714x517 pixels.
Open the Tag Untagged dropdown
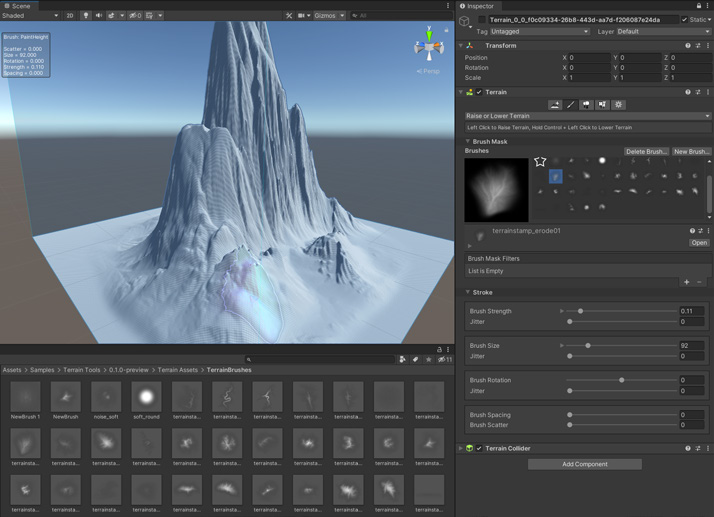point(540,31)
